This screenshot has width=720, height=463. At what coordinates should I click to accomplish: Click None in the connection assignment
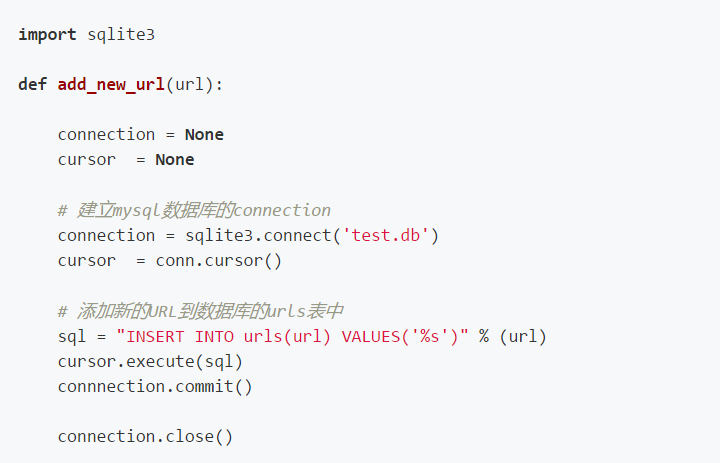coord(204,135)
